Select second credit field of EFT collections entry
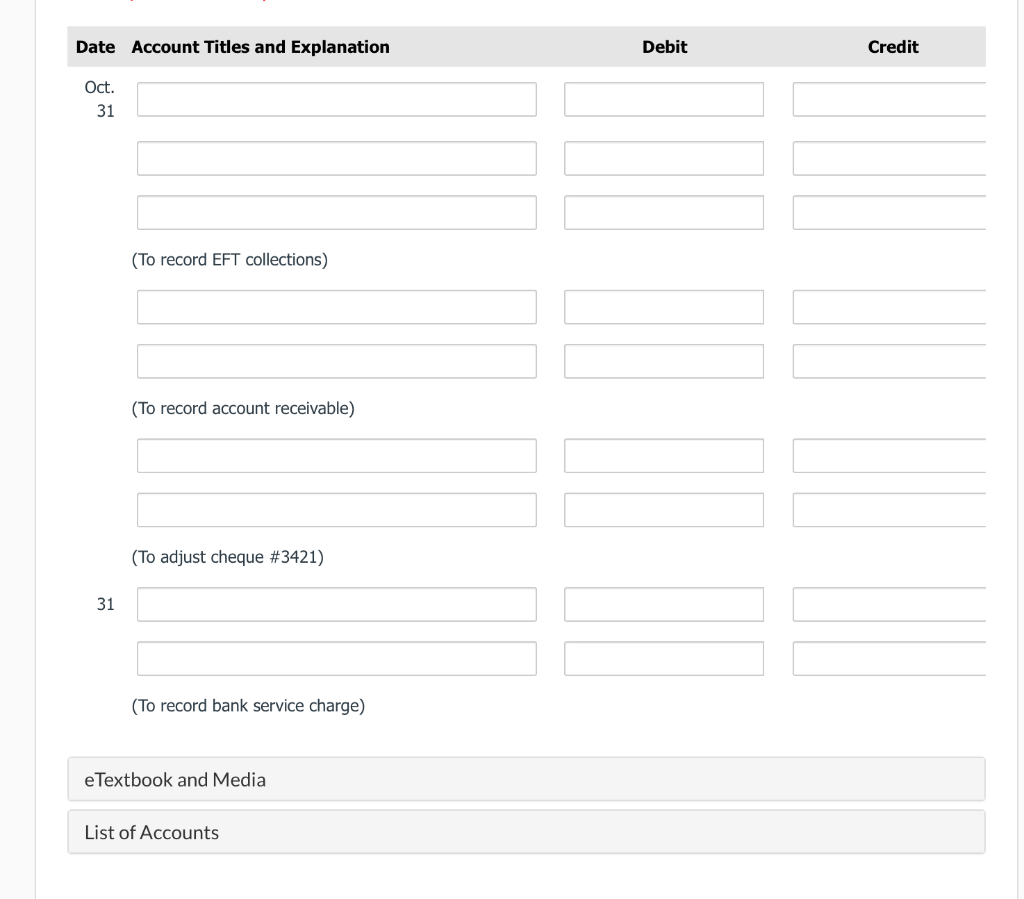This screenshot has width=1024, height=899. click(x=889, y=158)
